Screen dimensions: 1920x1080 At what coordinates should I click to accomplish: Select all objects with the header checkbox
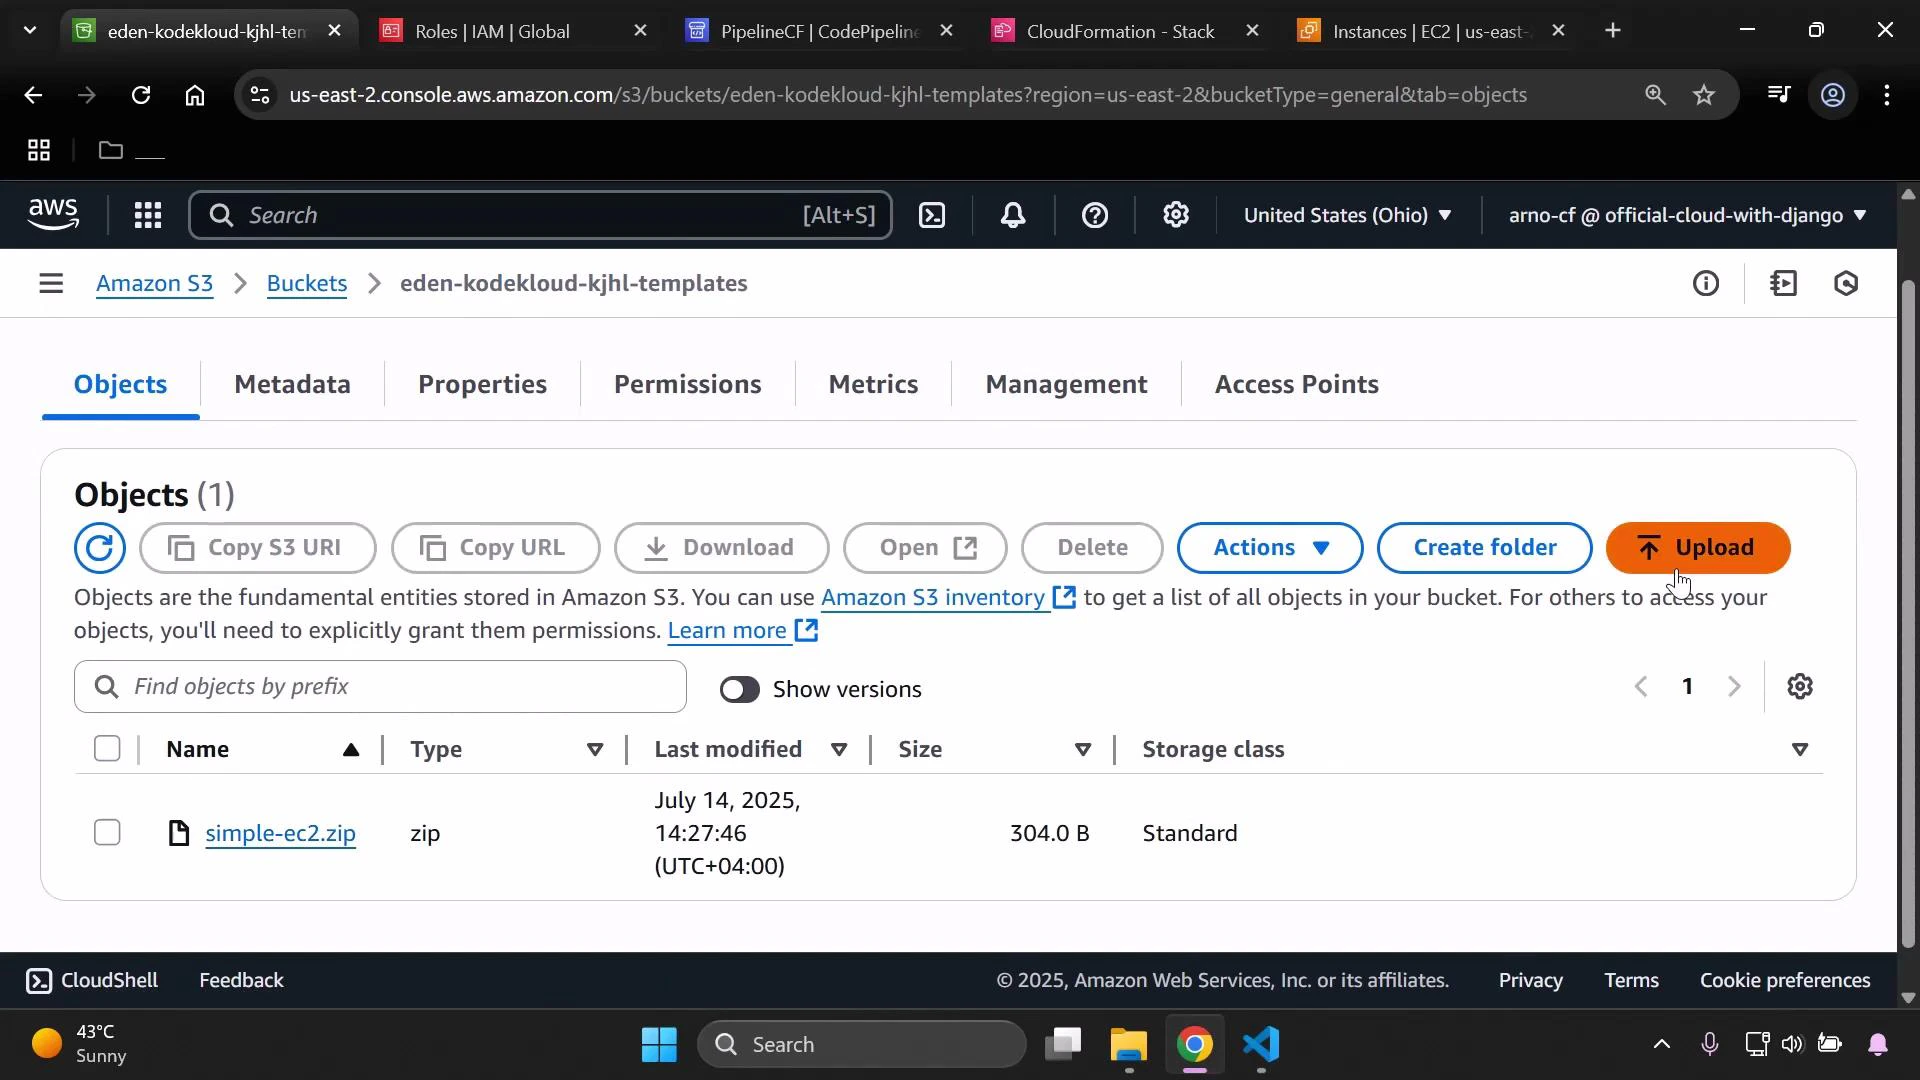tap(106, 748)
